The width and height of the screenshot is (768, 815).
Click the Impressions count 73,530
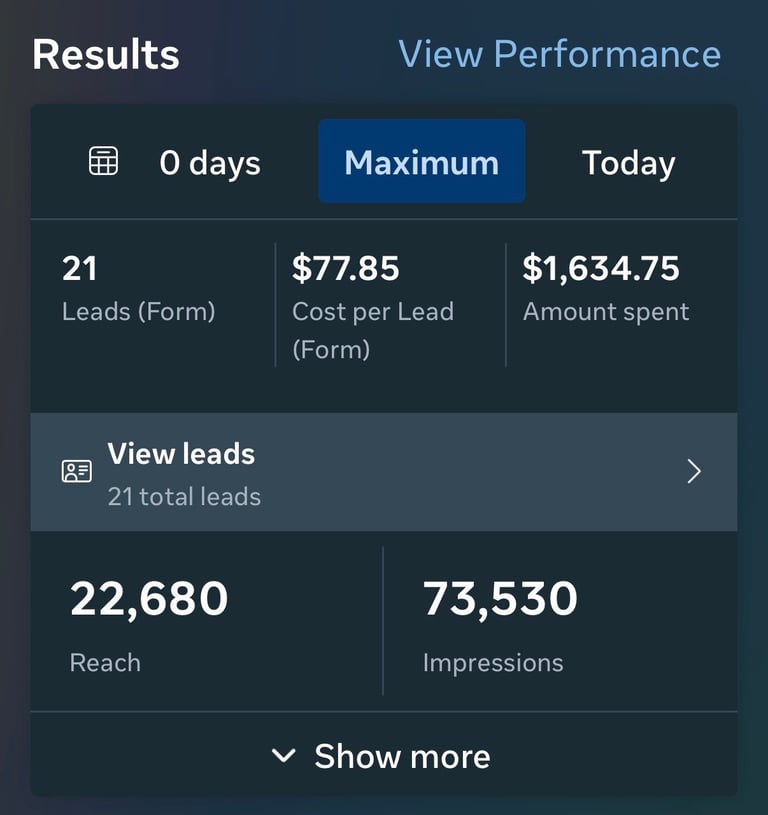[x=500, y=598]
